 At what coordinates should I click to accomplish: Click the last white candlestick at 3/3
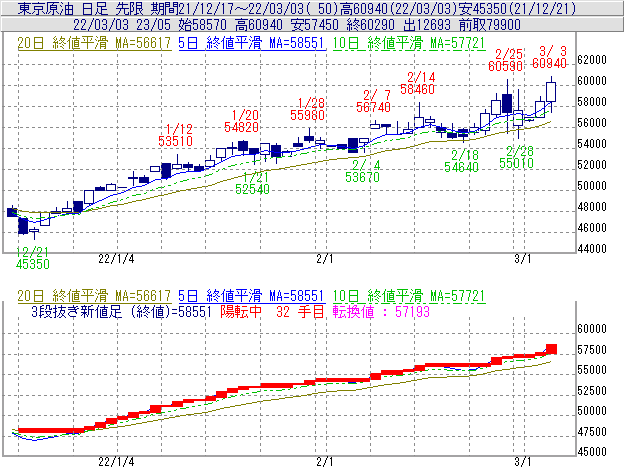[551, 92]
